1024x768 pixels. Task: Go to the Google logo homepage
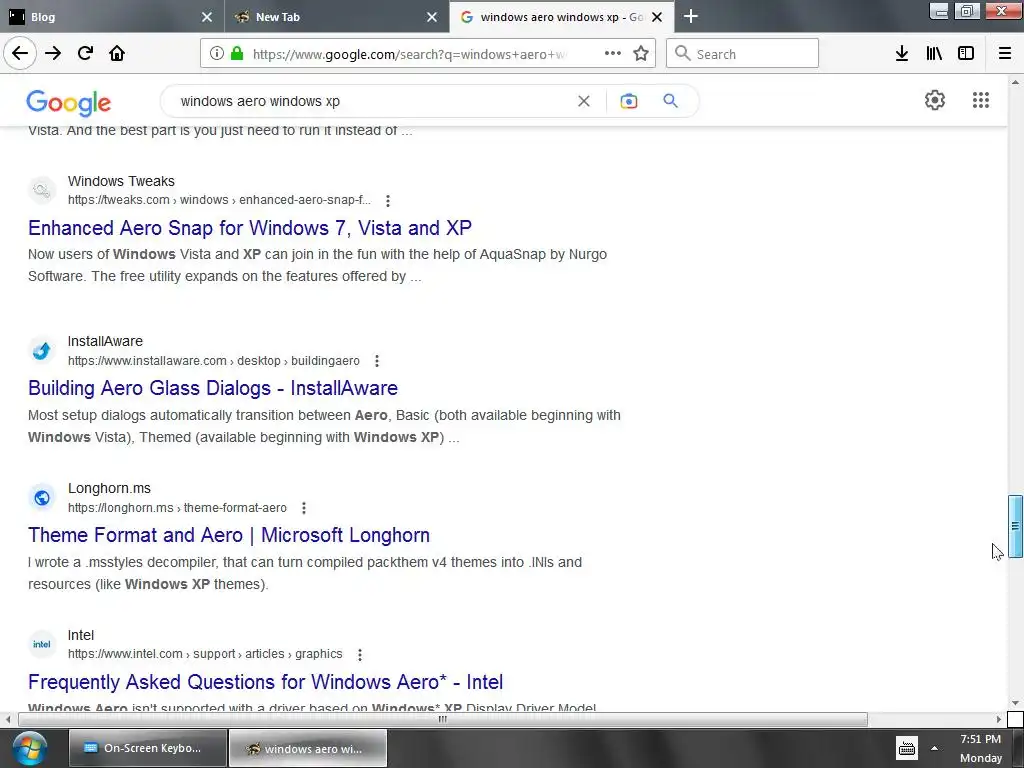coord(69,102)
